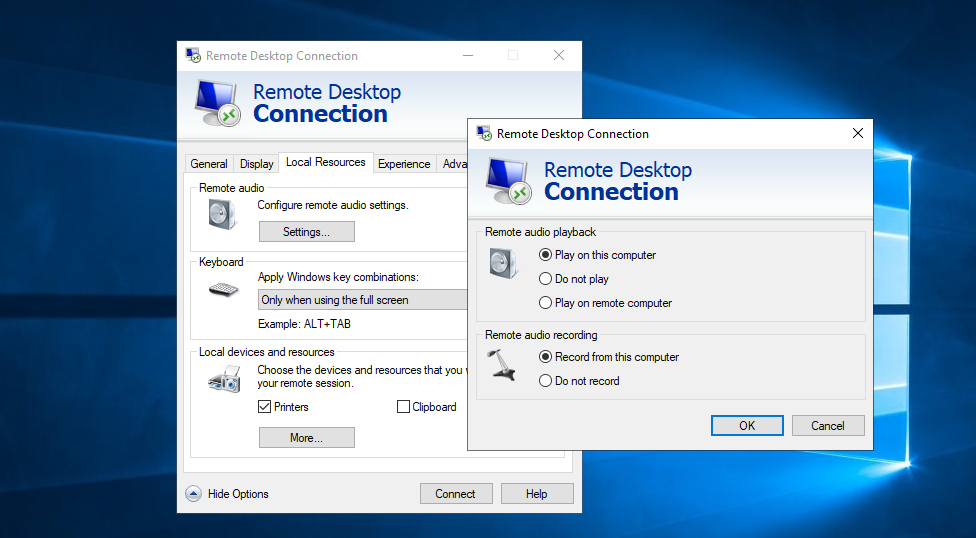976x538 pixels.
Task: Select Do not play option
Action: [x=573, y=279]
